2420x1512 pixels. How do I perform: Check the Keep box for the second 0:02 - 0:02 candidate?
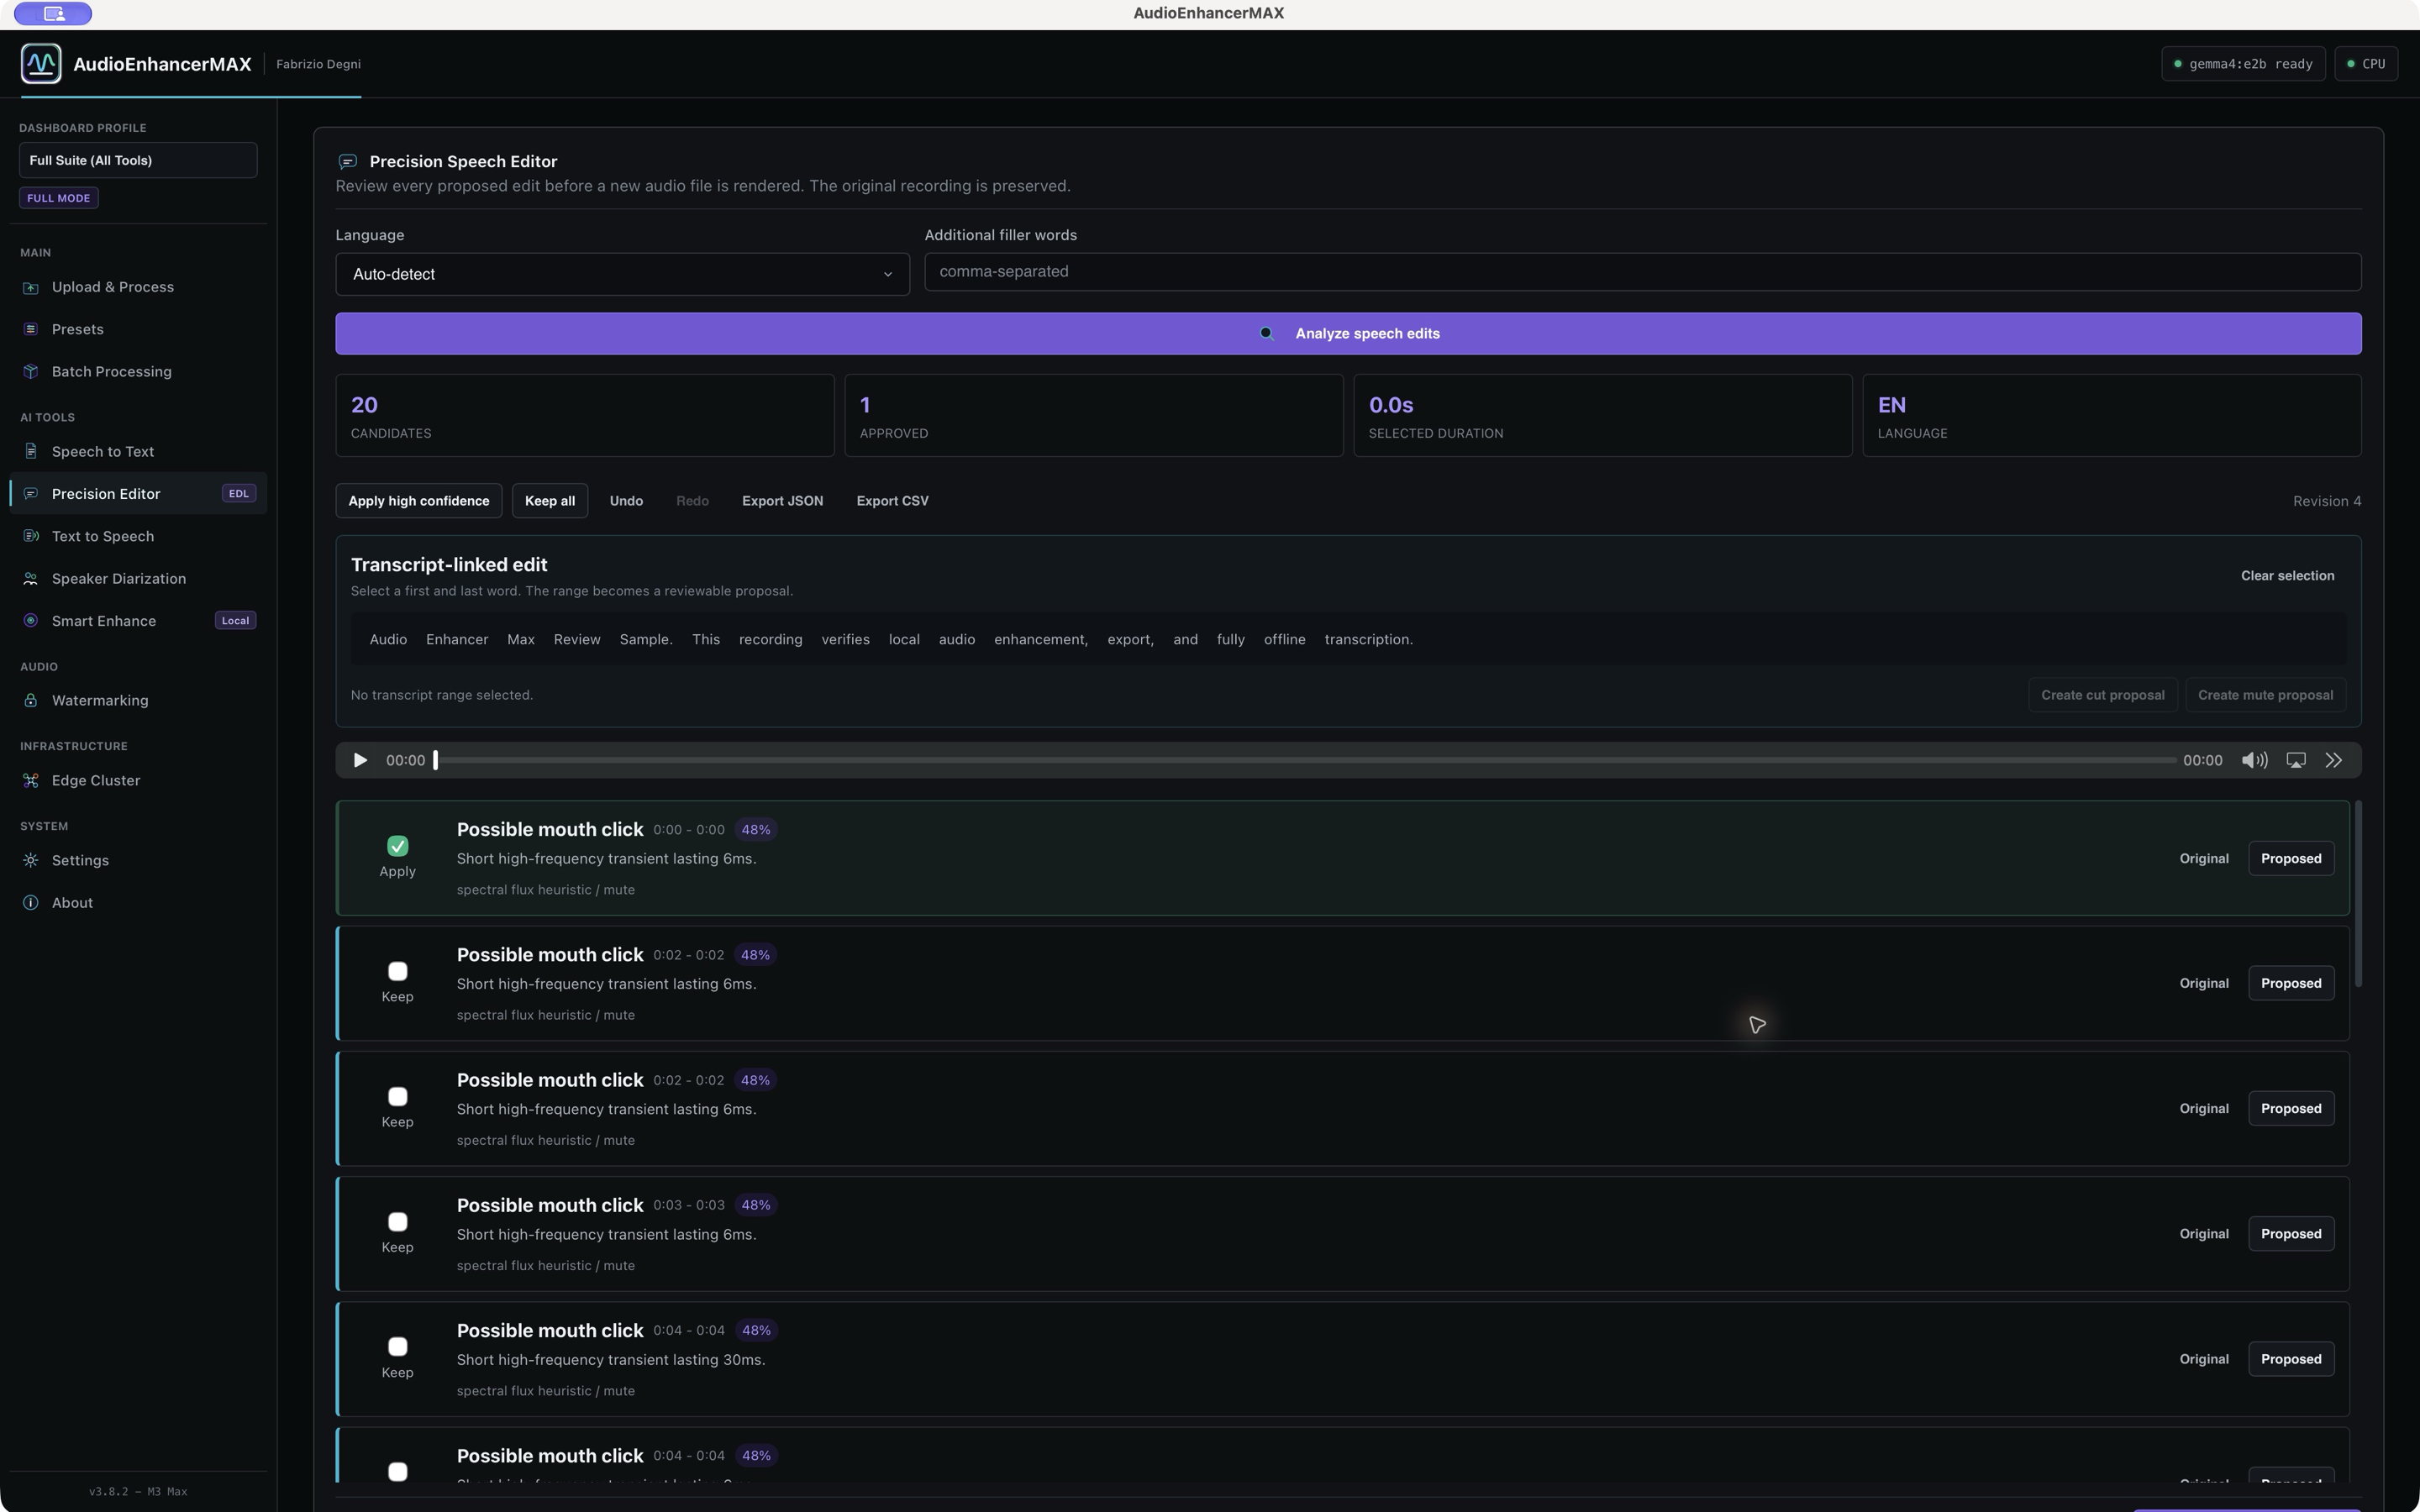click(x=397, y=1097)
